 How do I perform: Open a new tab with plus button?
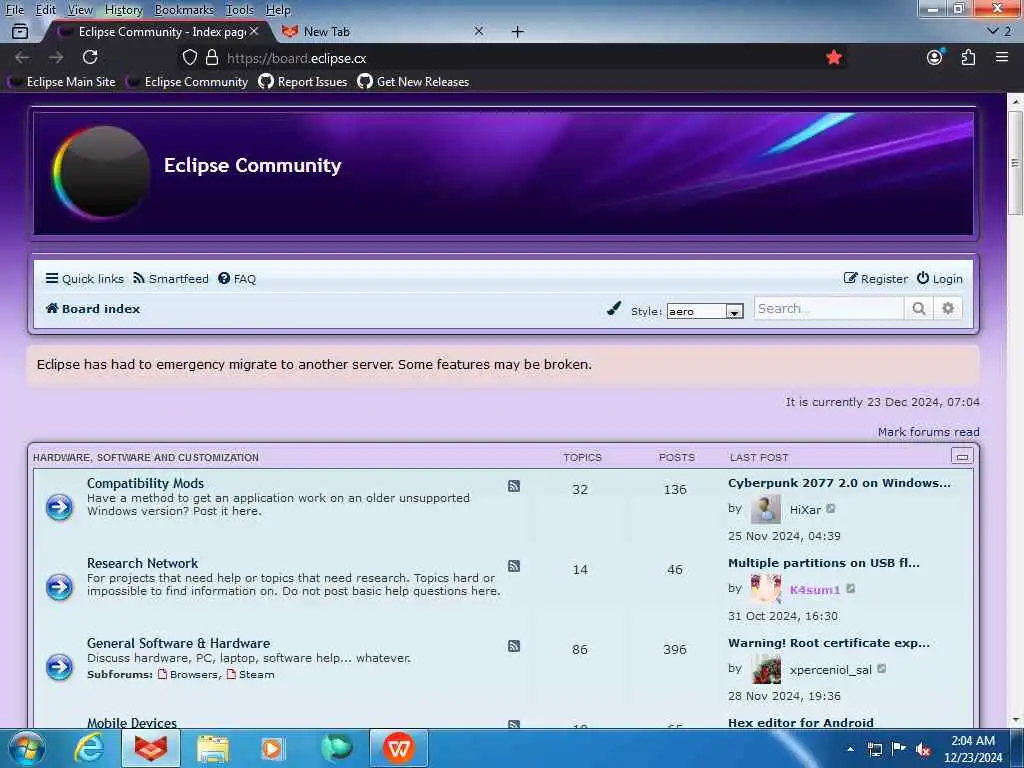pos(517,31)
